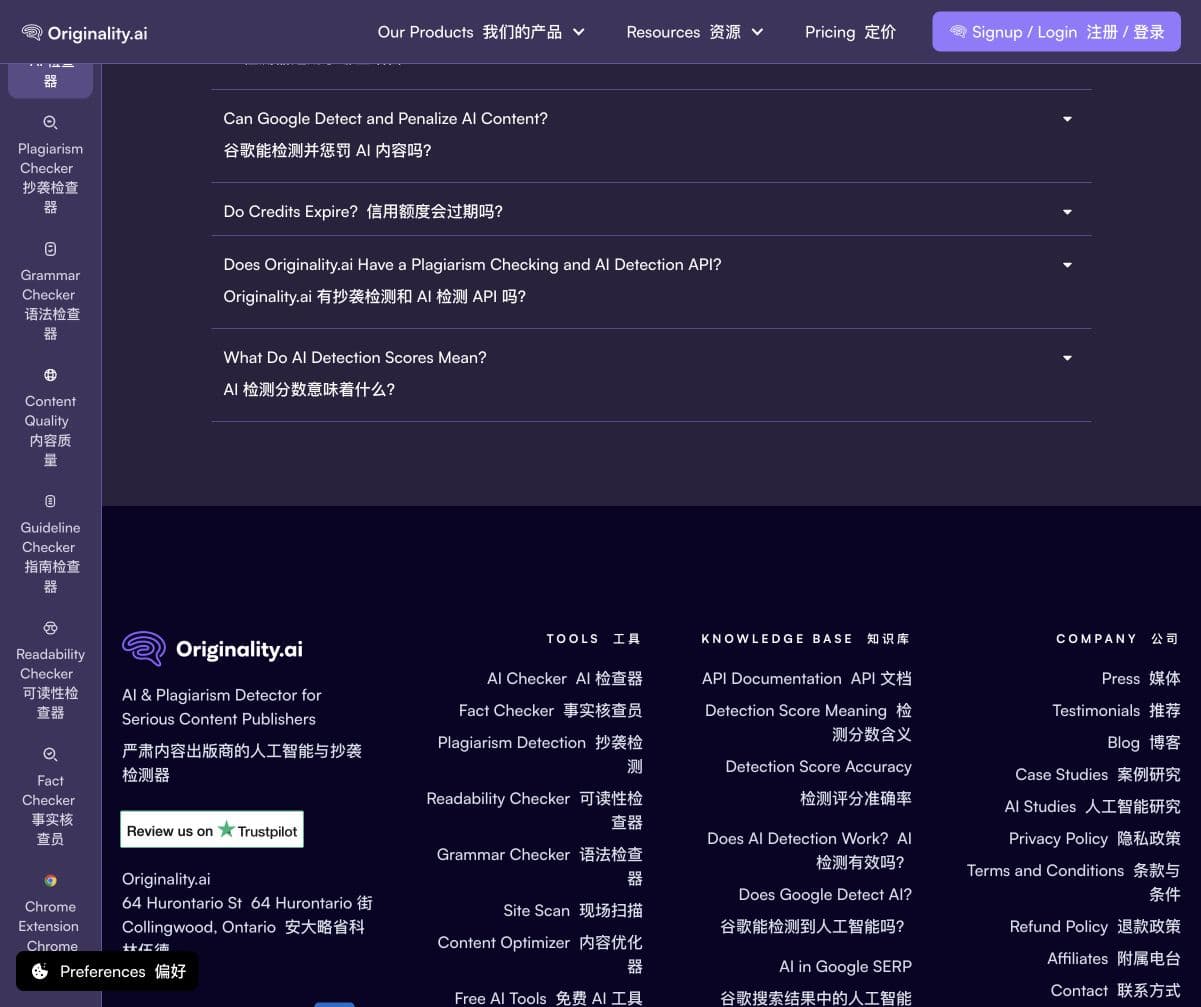This screenshot has width=1201, height=1007.
Task: Expand the Our Products dropdown
Action: point(481,32)
